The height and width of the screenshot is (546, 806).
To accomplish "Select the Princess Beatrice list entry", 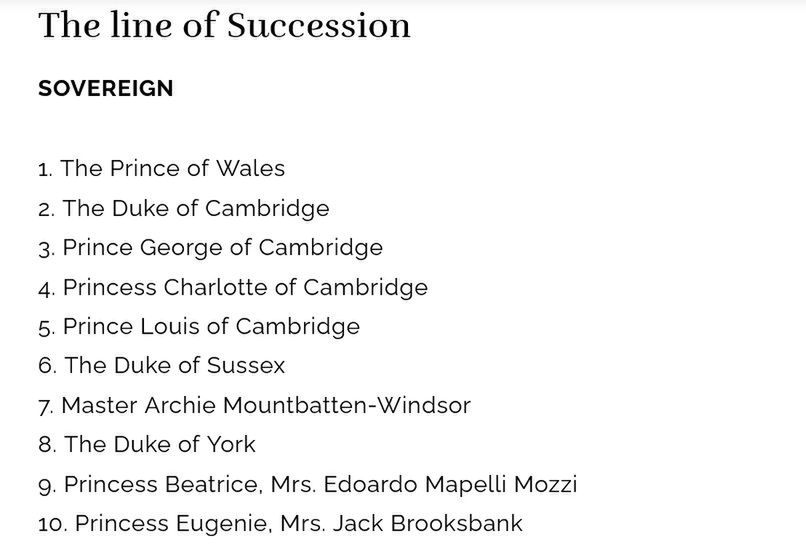I will tap(307, 485).
